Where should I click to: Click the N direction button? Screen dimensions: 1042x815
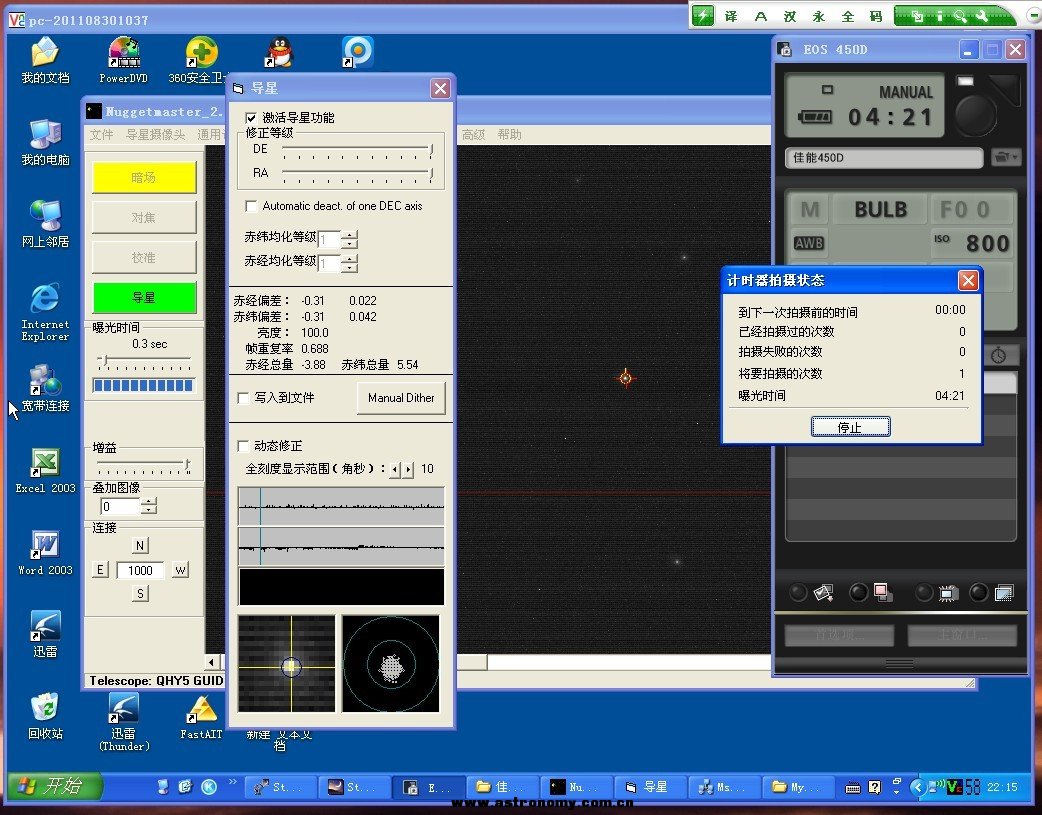coord(140,545)
